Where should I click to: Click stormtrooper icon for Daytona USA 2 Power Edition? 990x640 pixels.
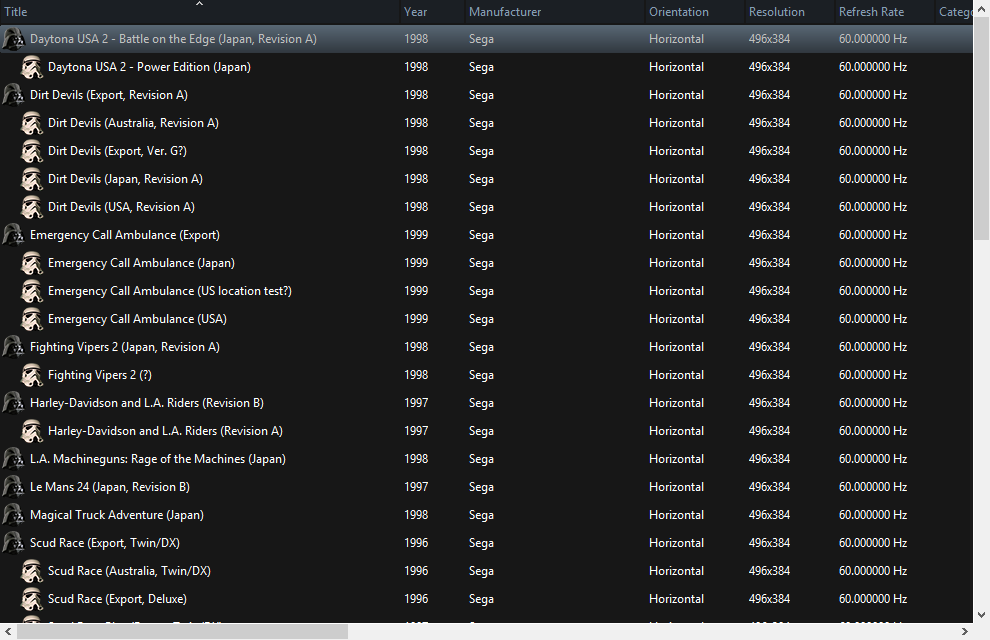31,67
